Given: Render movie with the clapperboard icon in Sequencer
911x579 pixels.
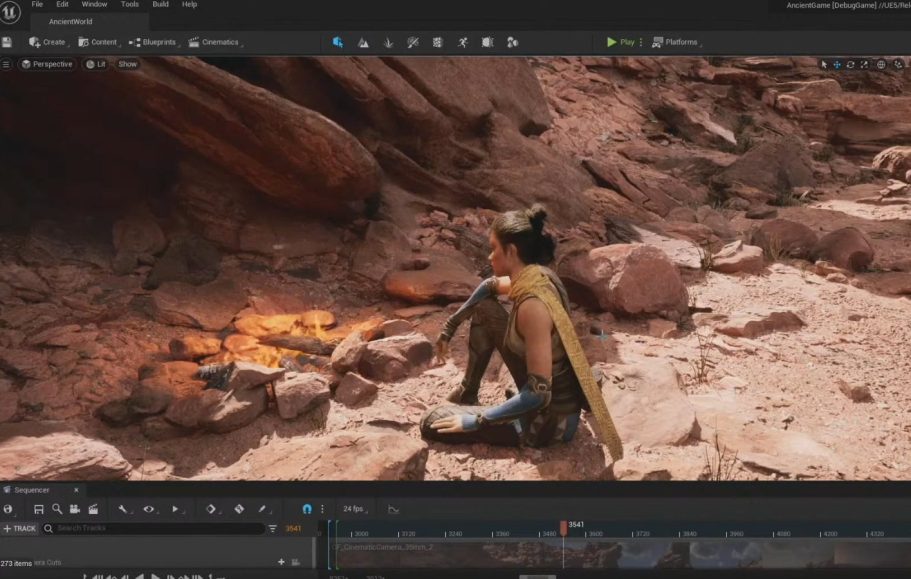Looking at the screenshot, I should tap(93, 509).
